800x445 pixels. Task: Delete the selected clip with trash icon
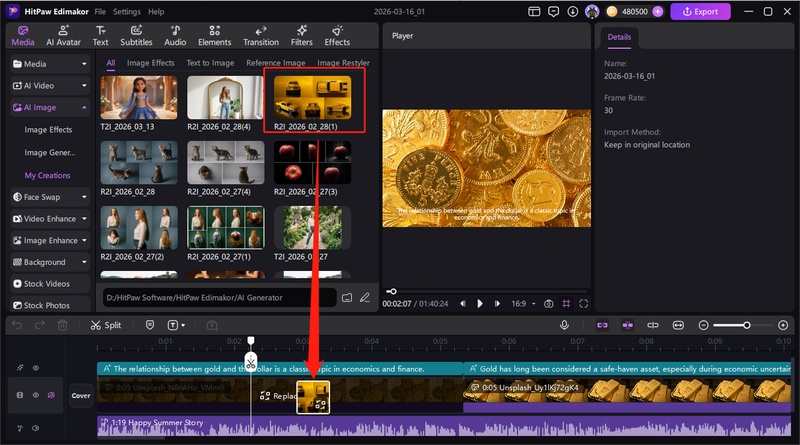pyautogui.click(x=62, y=325)
